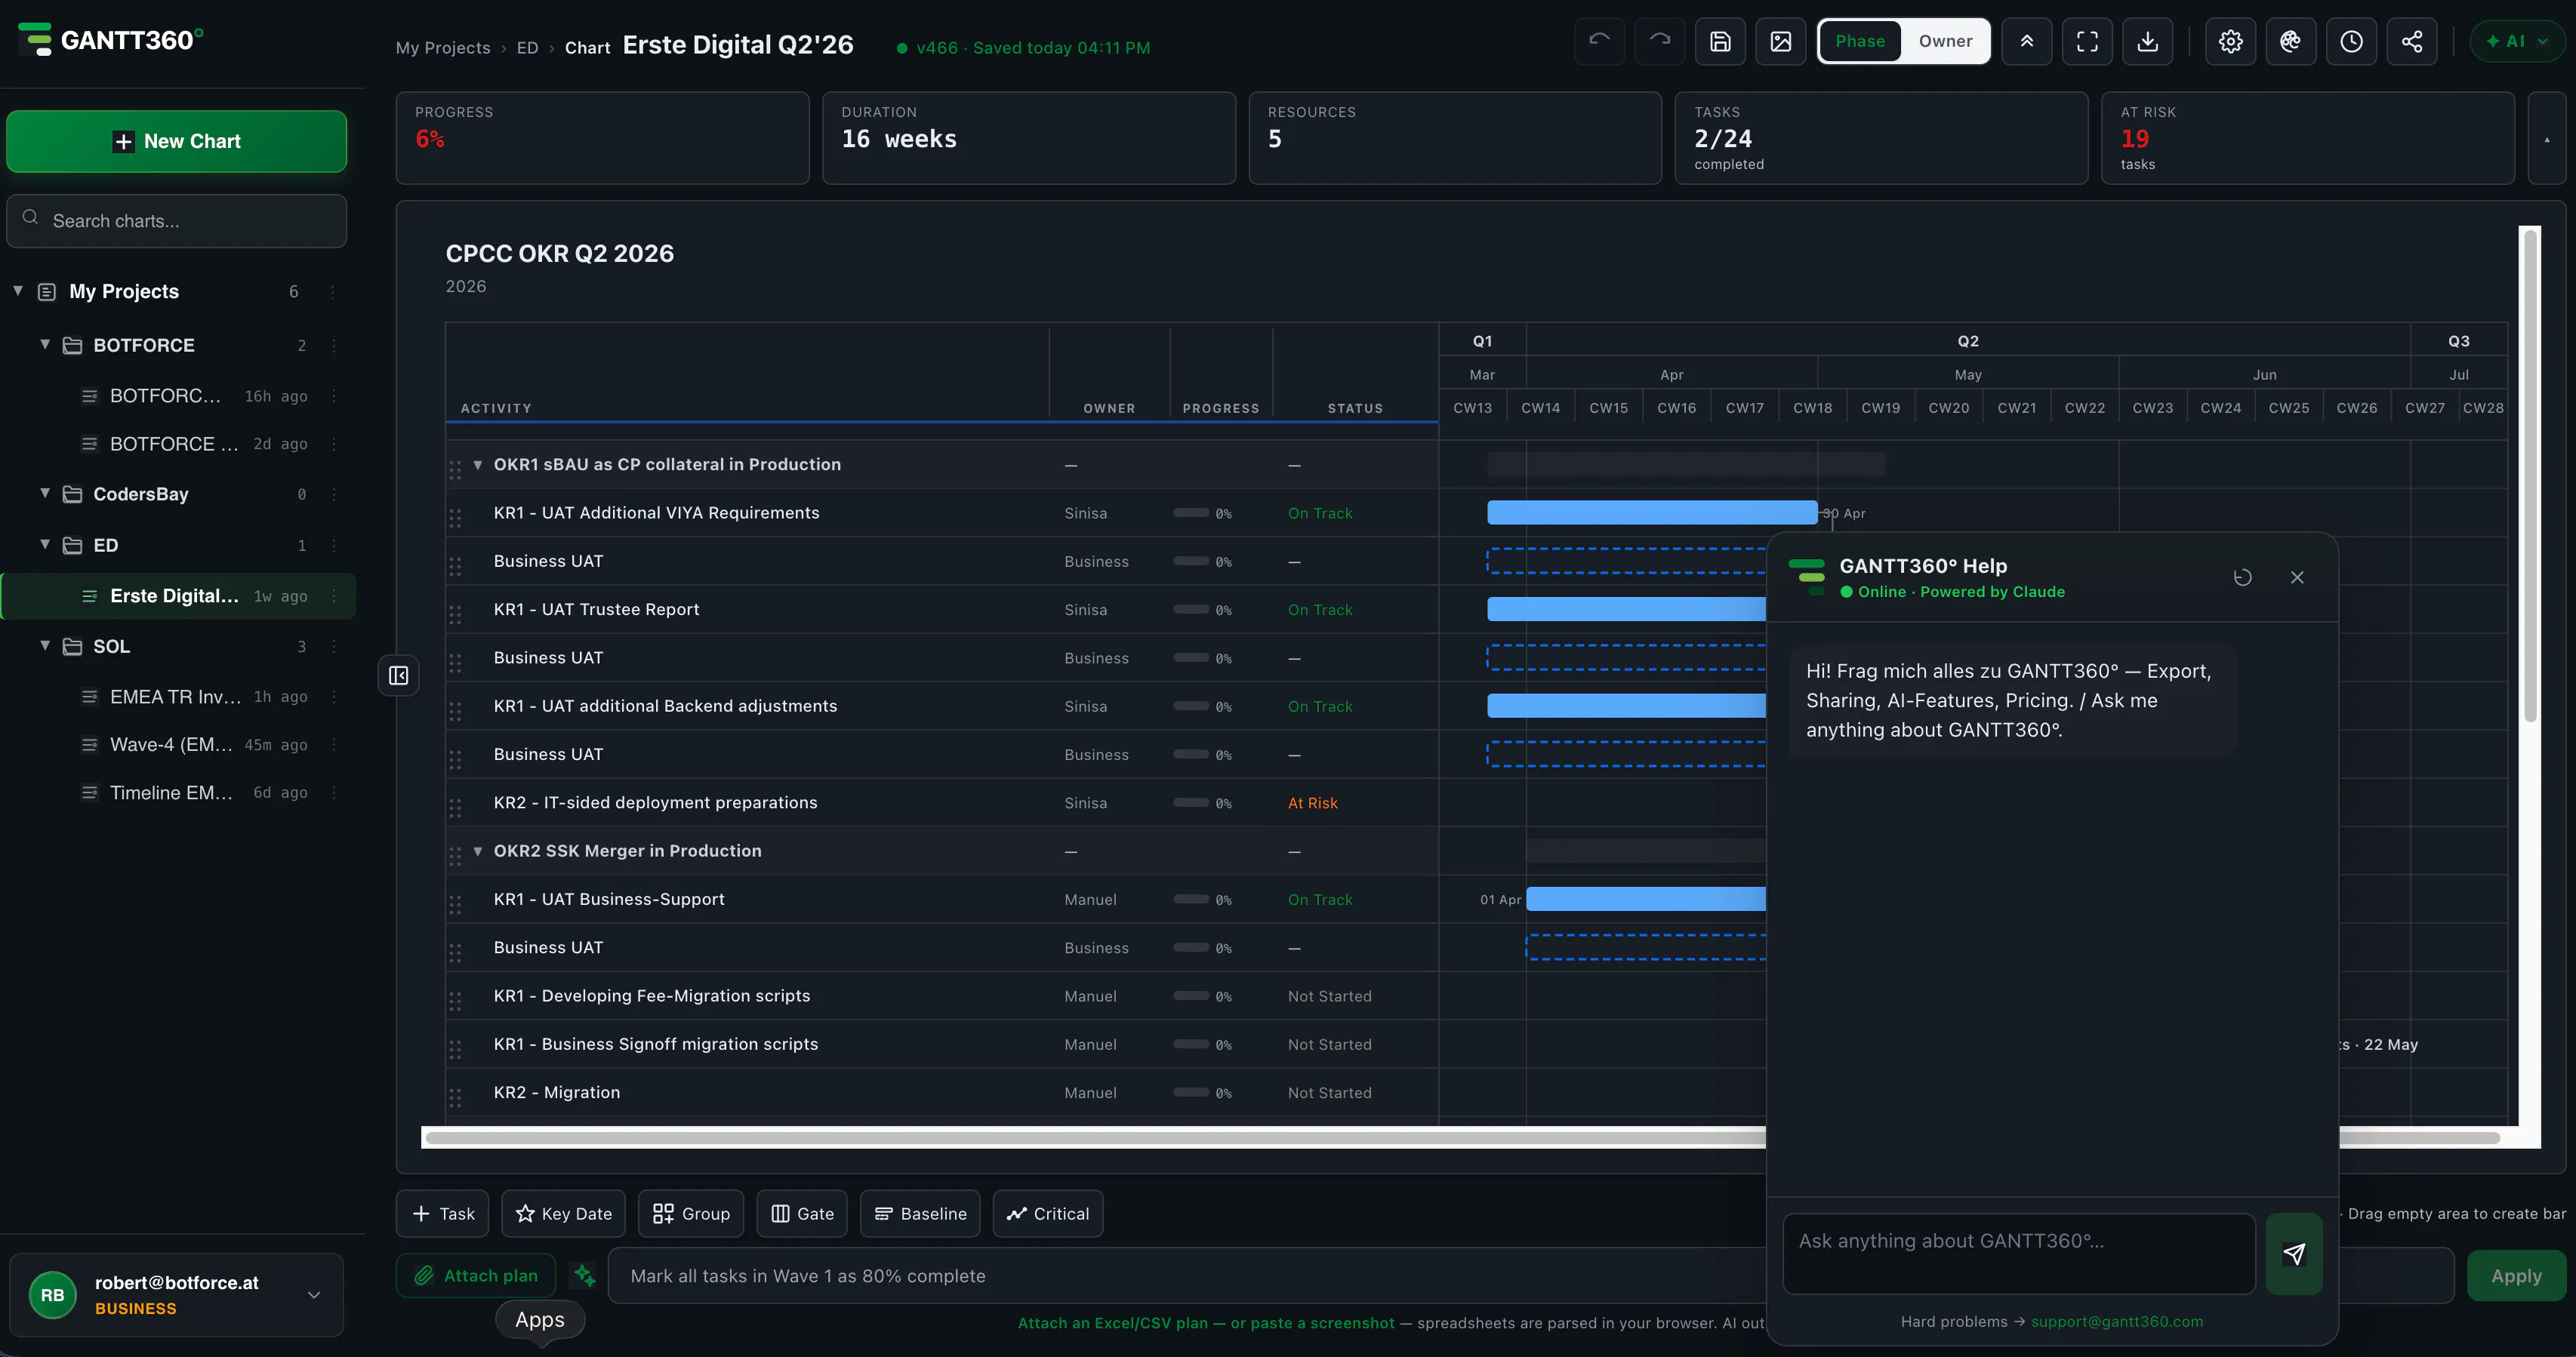Focus the AI command input field

click(x=1187, y=1275)
